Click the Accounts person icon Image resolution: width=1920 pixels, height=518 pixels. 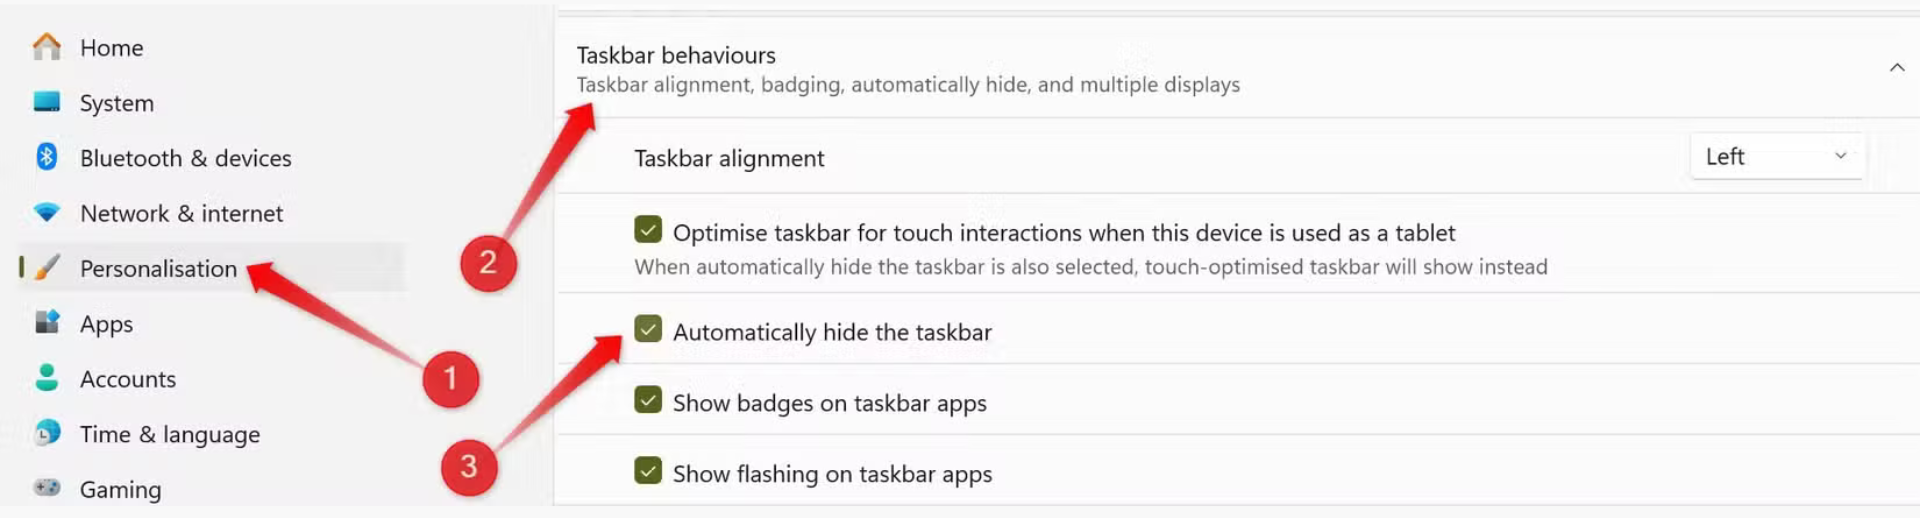click(x=47, y=378)
